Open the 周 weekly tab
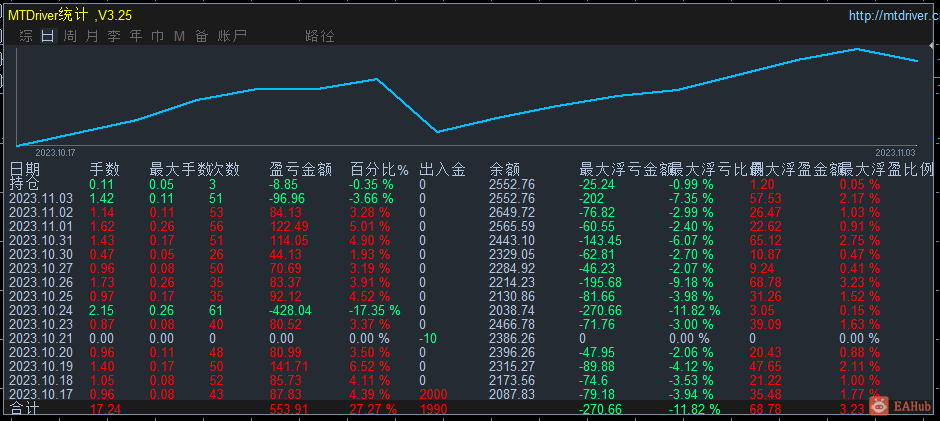 click(70, 37)
